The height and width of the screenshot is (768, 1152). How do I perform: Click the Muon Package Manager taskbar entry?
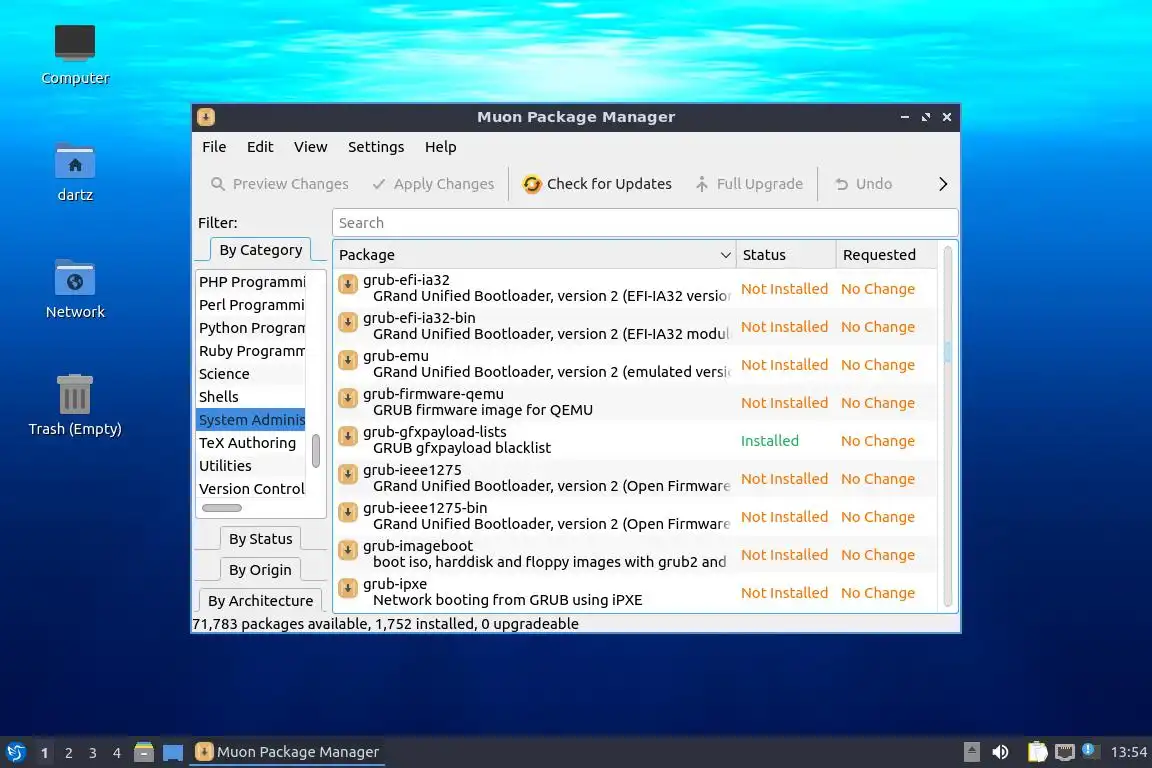287,752
